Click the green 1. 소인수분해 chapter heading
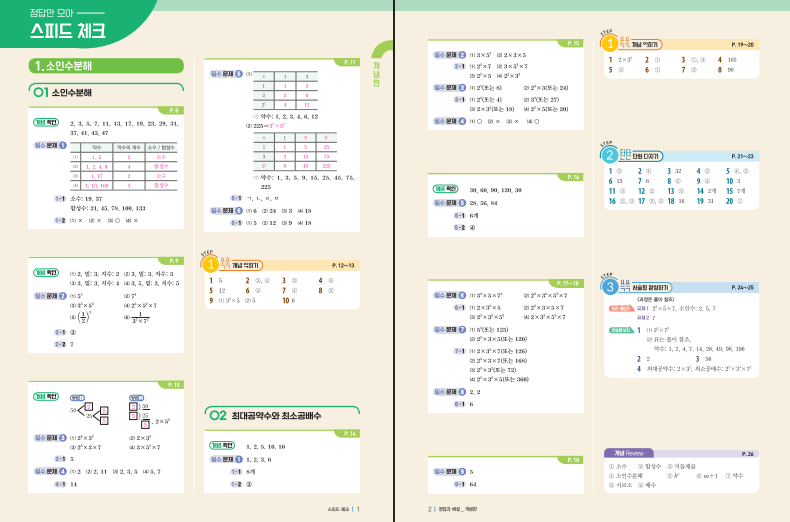 (x=106, y=66)
